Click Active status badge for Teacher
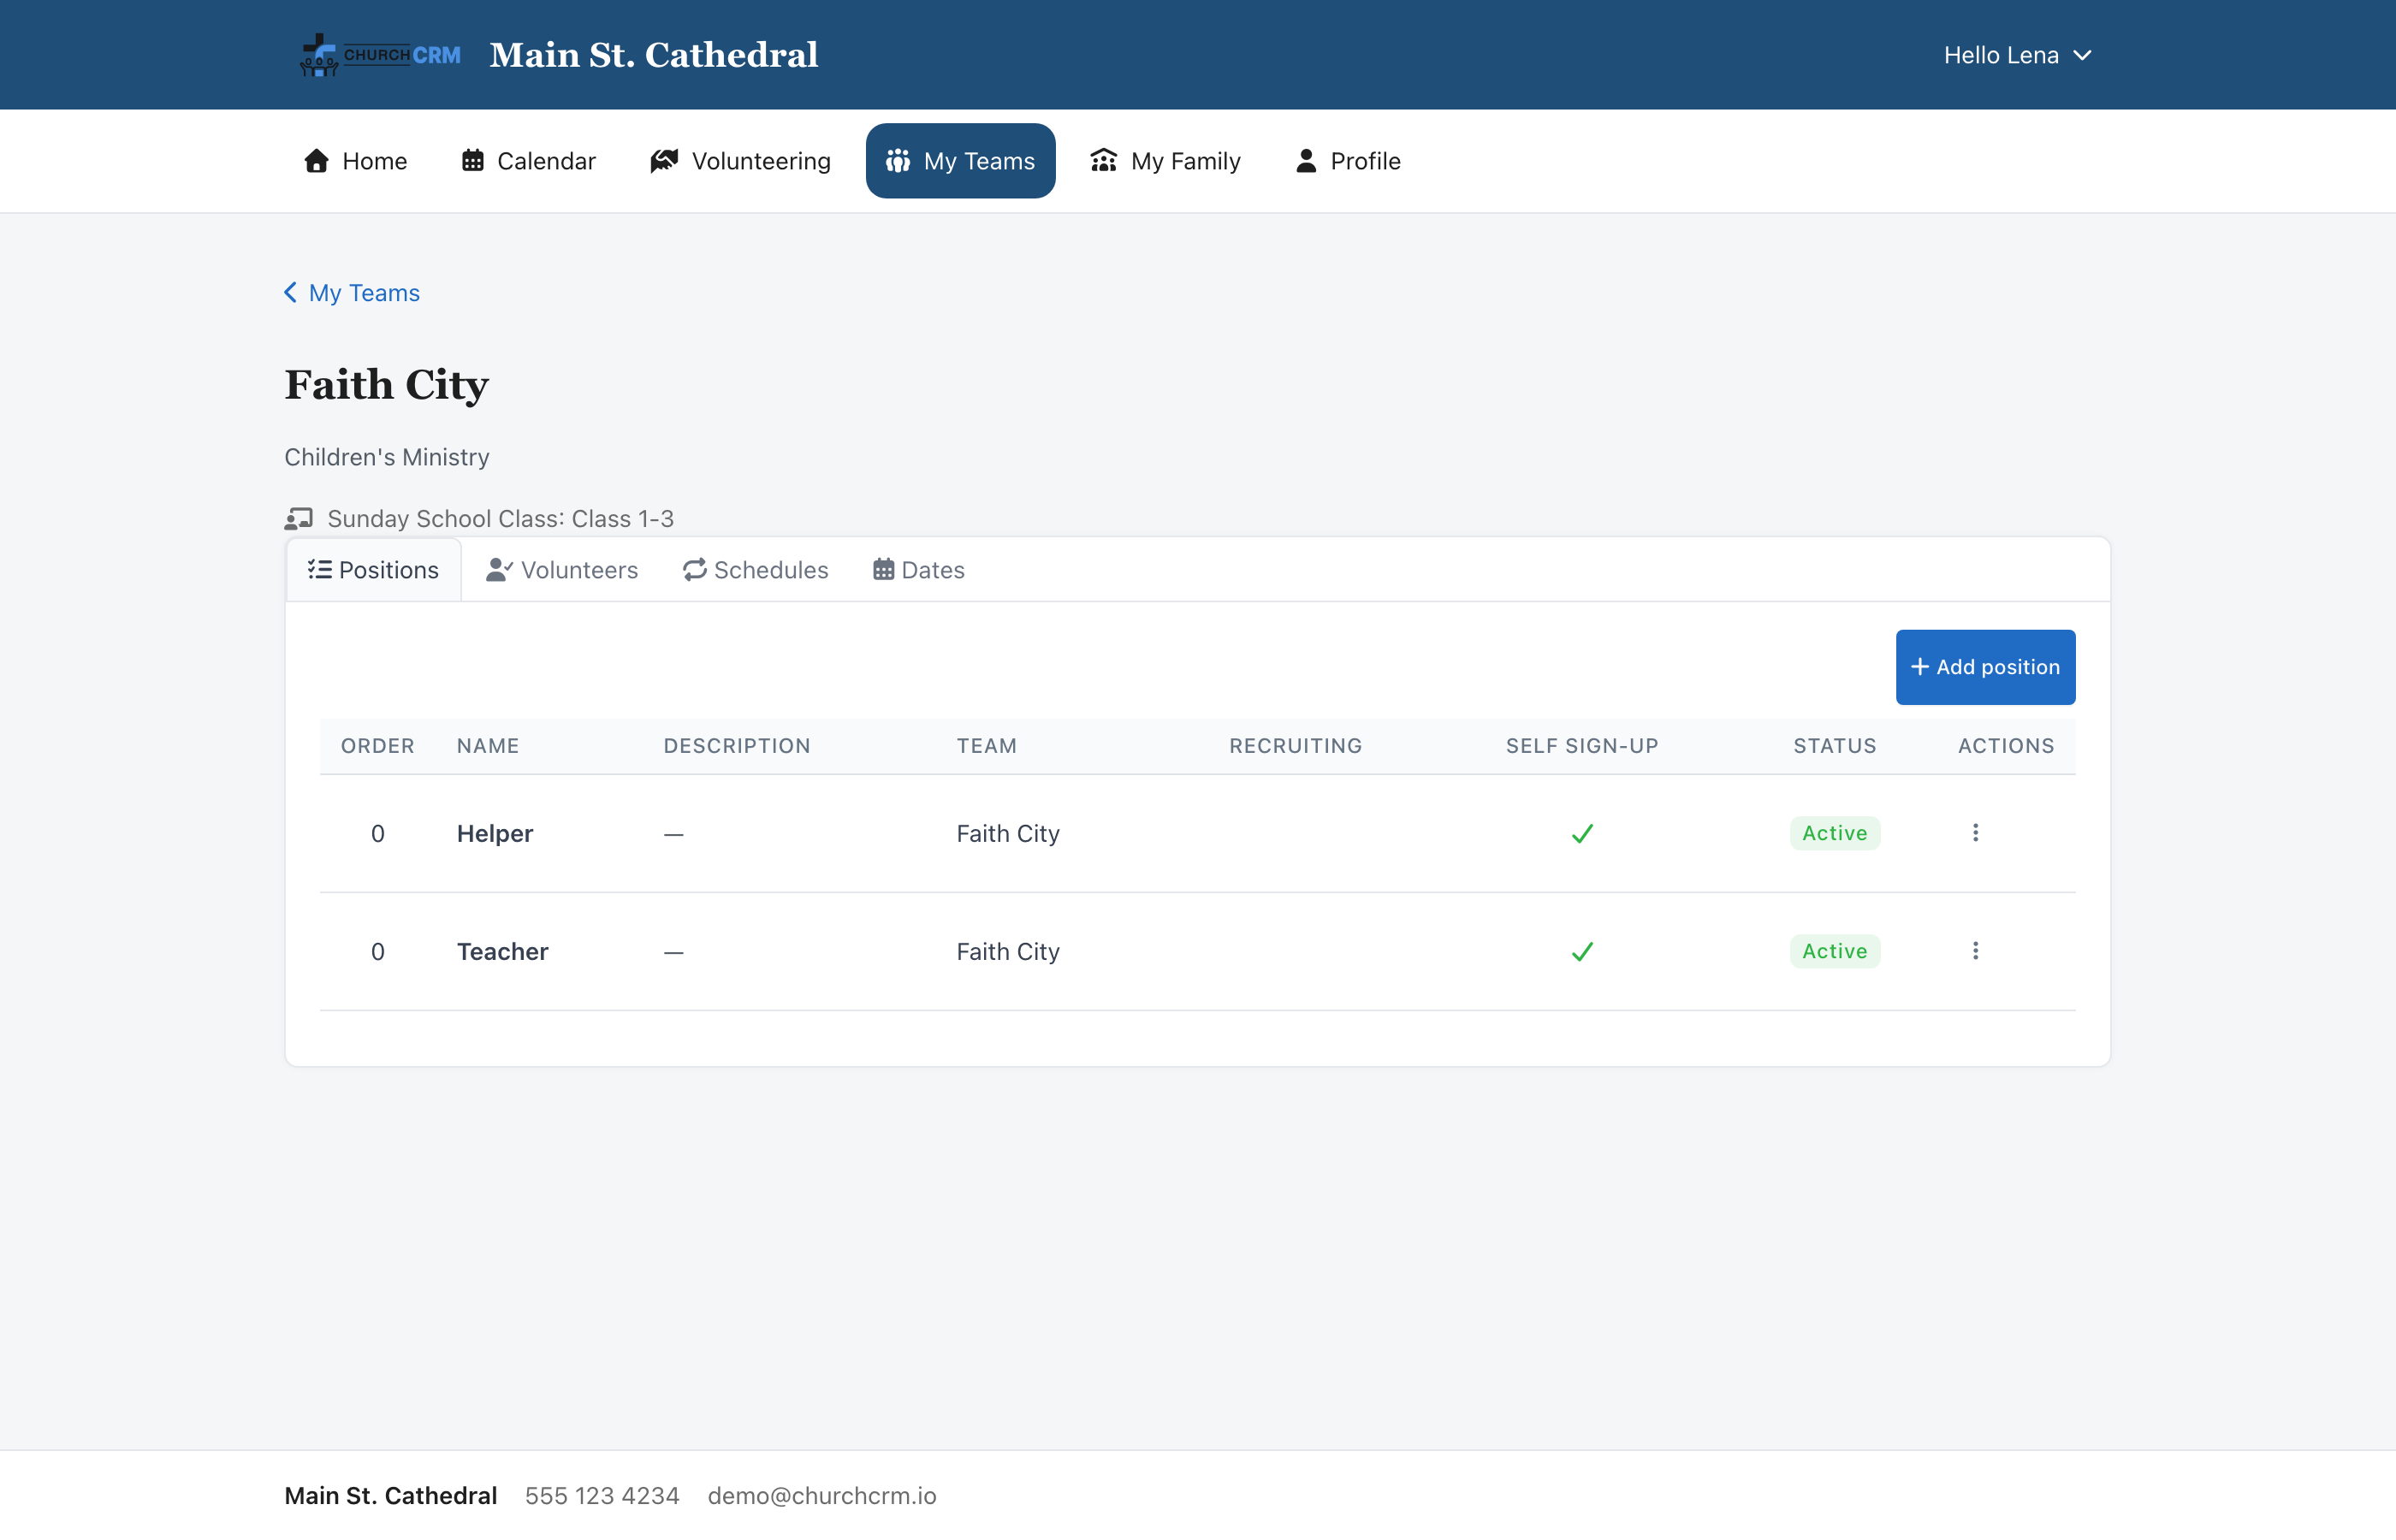The image size is (2396, 1540). click(1834, 951)
